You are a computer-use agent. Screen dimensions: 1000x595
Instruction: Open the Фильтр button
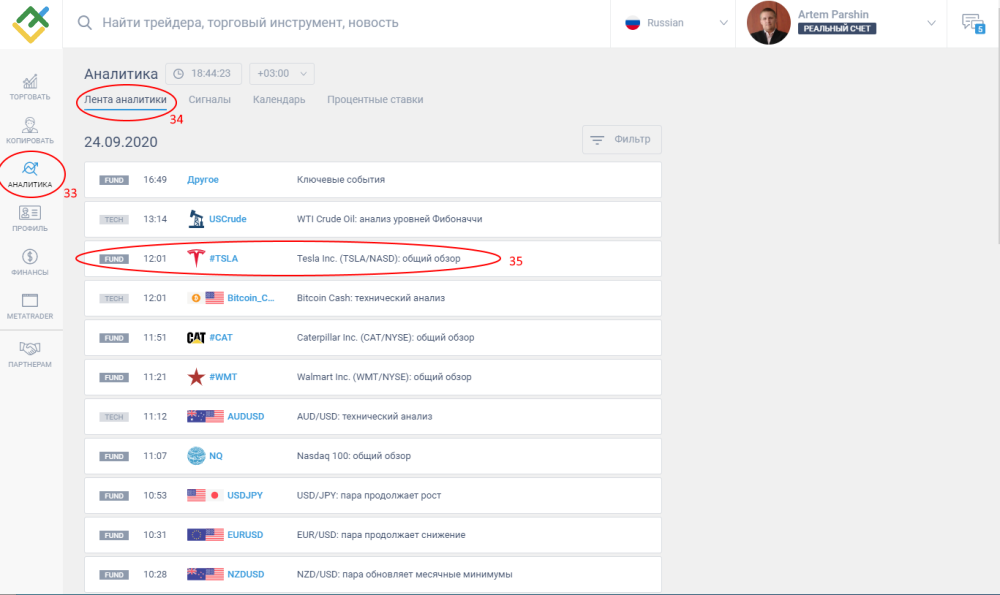[622, 140]
